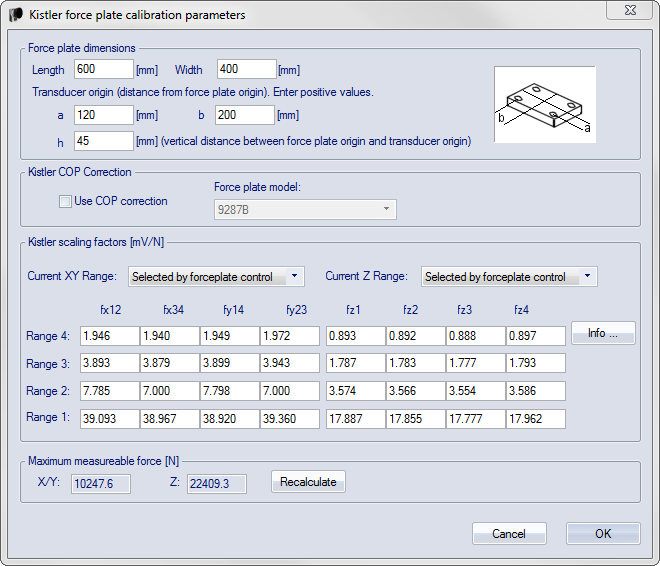Click the transducer origin a field
The height and width of the screenshot is (566, 660).
(104, 115)
